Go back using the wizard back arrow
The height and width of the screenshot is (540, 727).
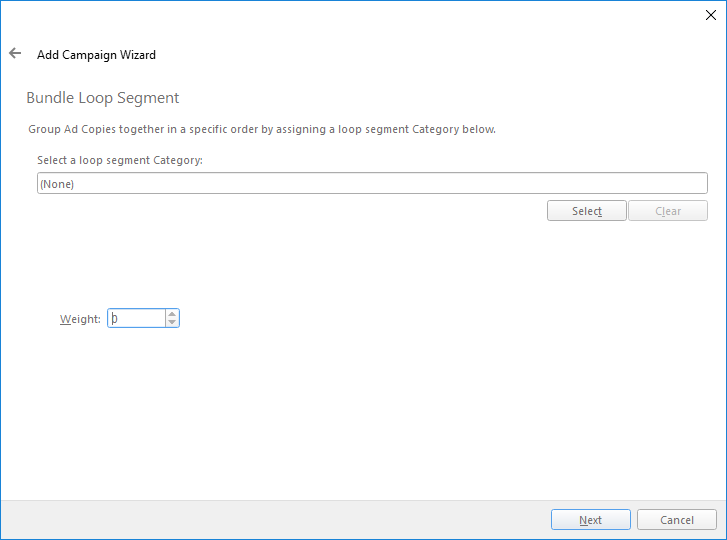[x=15, y=54]
